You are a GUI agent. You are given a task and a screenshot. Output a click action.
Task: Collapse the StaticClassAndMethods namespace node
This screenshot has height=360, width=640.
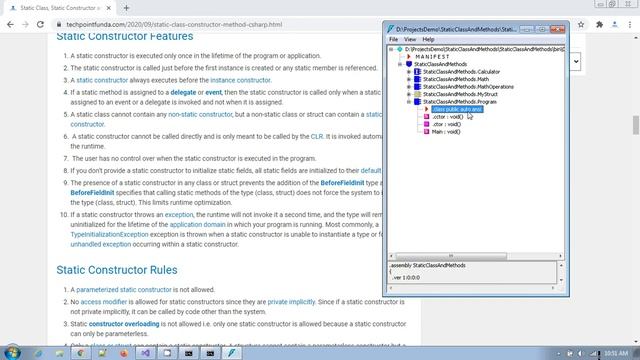pyautogui.click(x=400, y=64)
